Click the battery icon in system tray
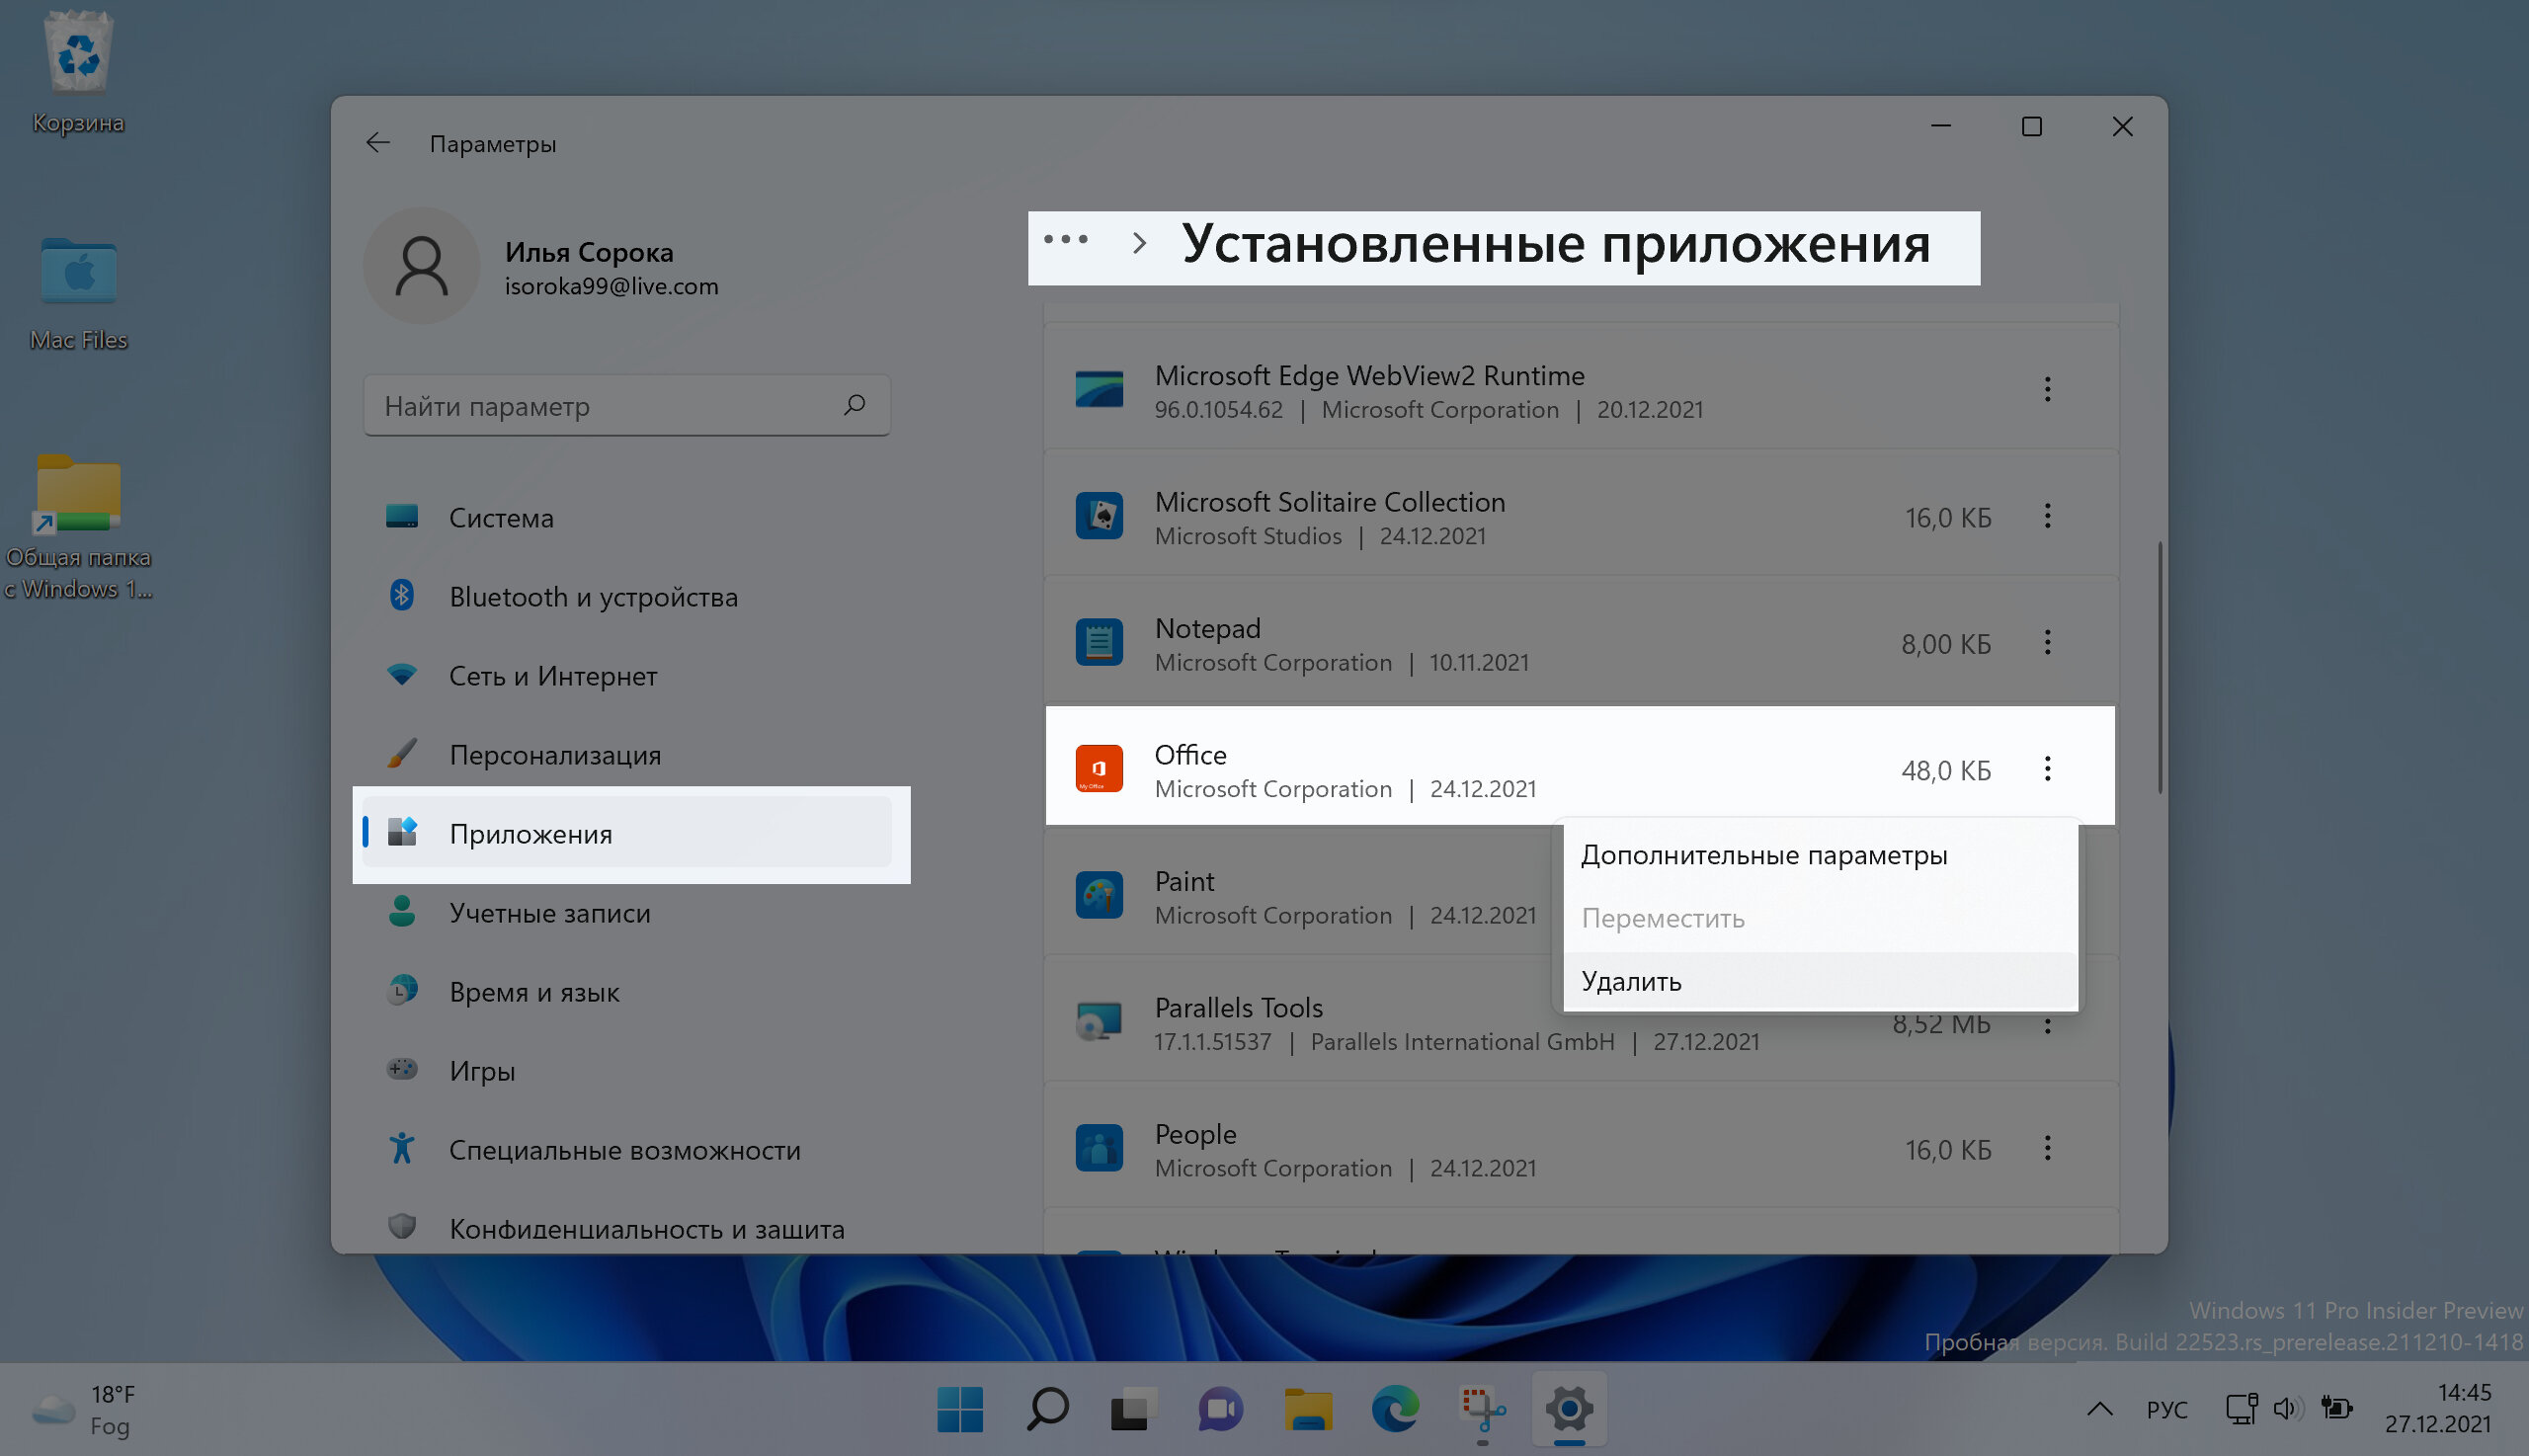Screen dimensions: 2529x1456 (2335, 1409)
